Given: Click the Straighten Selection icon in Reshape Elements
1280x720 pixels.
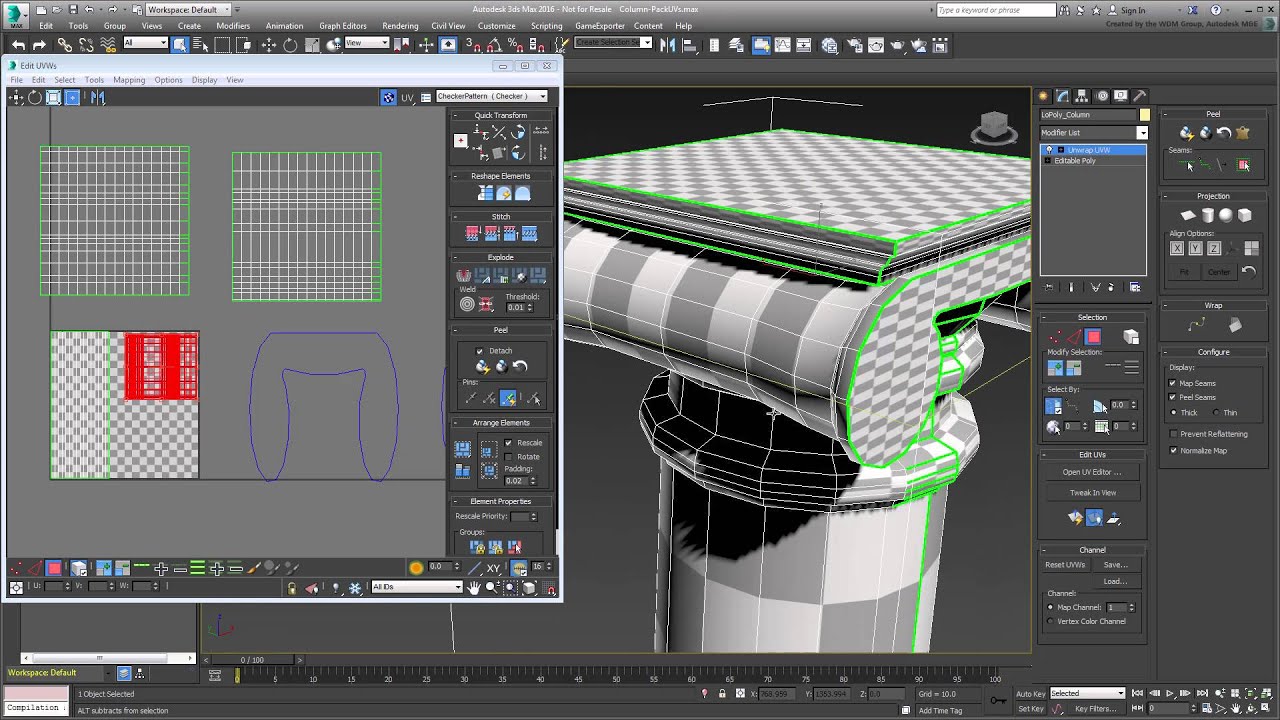Looking at the screenshot, I should pyautogui.click(x=485, y=193).
